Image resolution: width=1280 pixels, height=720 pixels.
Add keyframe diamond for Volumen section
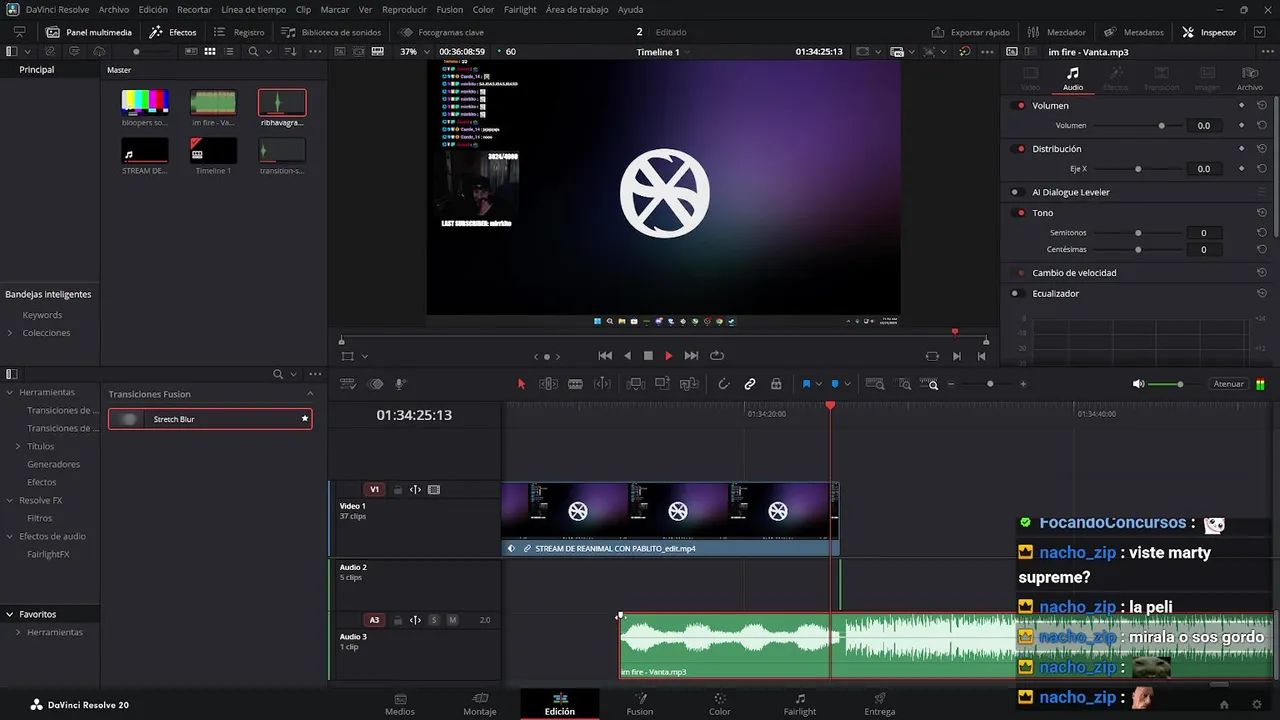click(x=1242, y=105)
